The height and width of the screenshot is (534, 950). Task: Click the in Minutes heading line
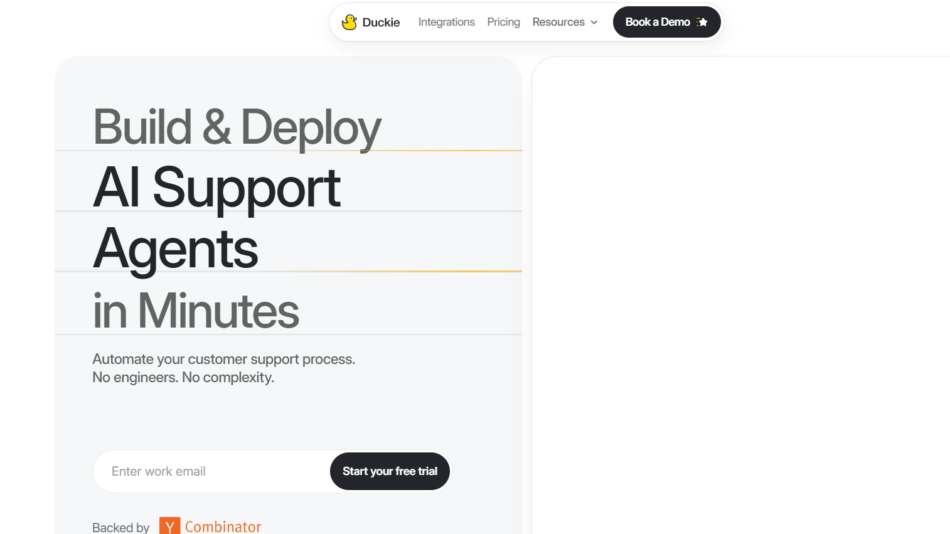196,310
